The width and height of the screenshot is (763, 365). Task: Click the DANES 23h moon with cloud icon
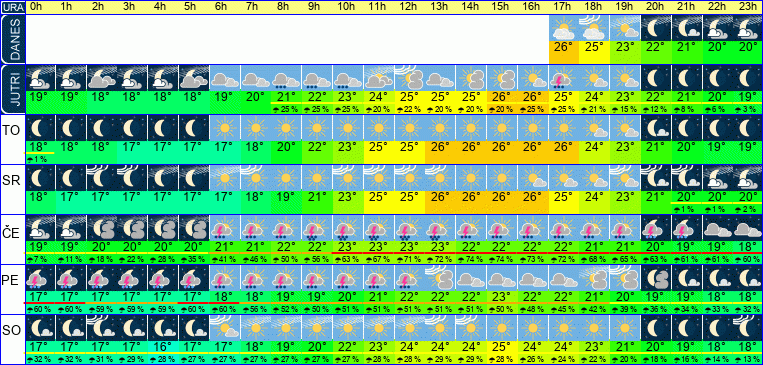(748, 28)
